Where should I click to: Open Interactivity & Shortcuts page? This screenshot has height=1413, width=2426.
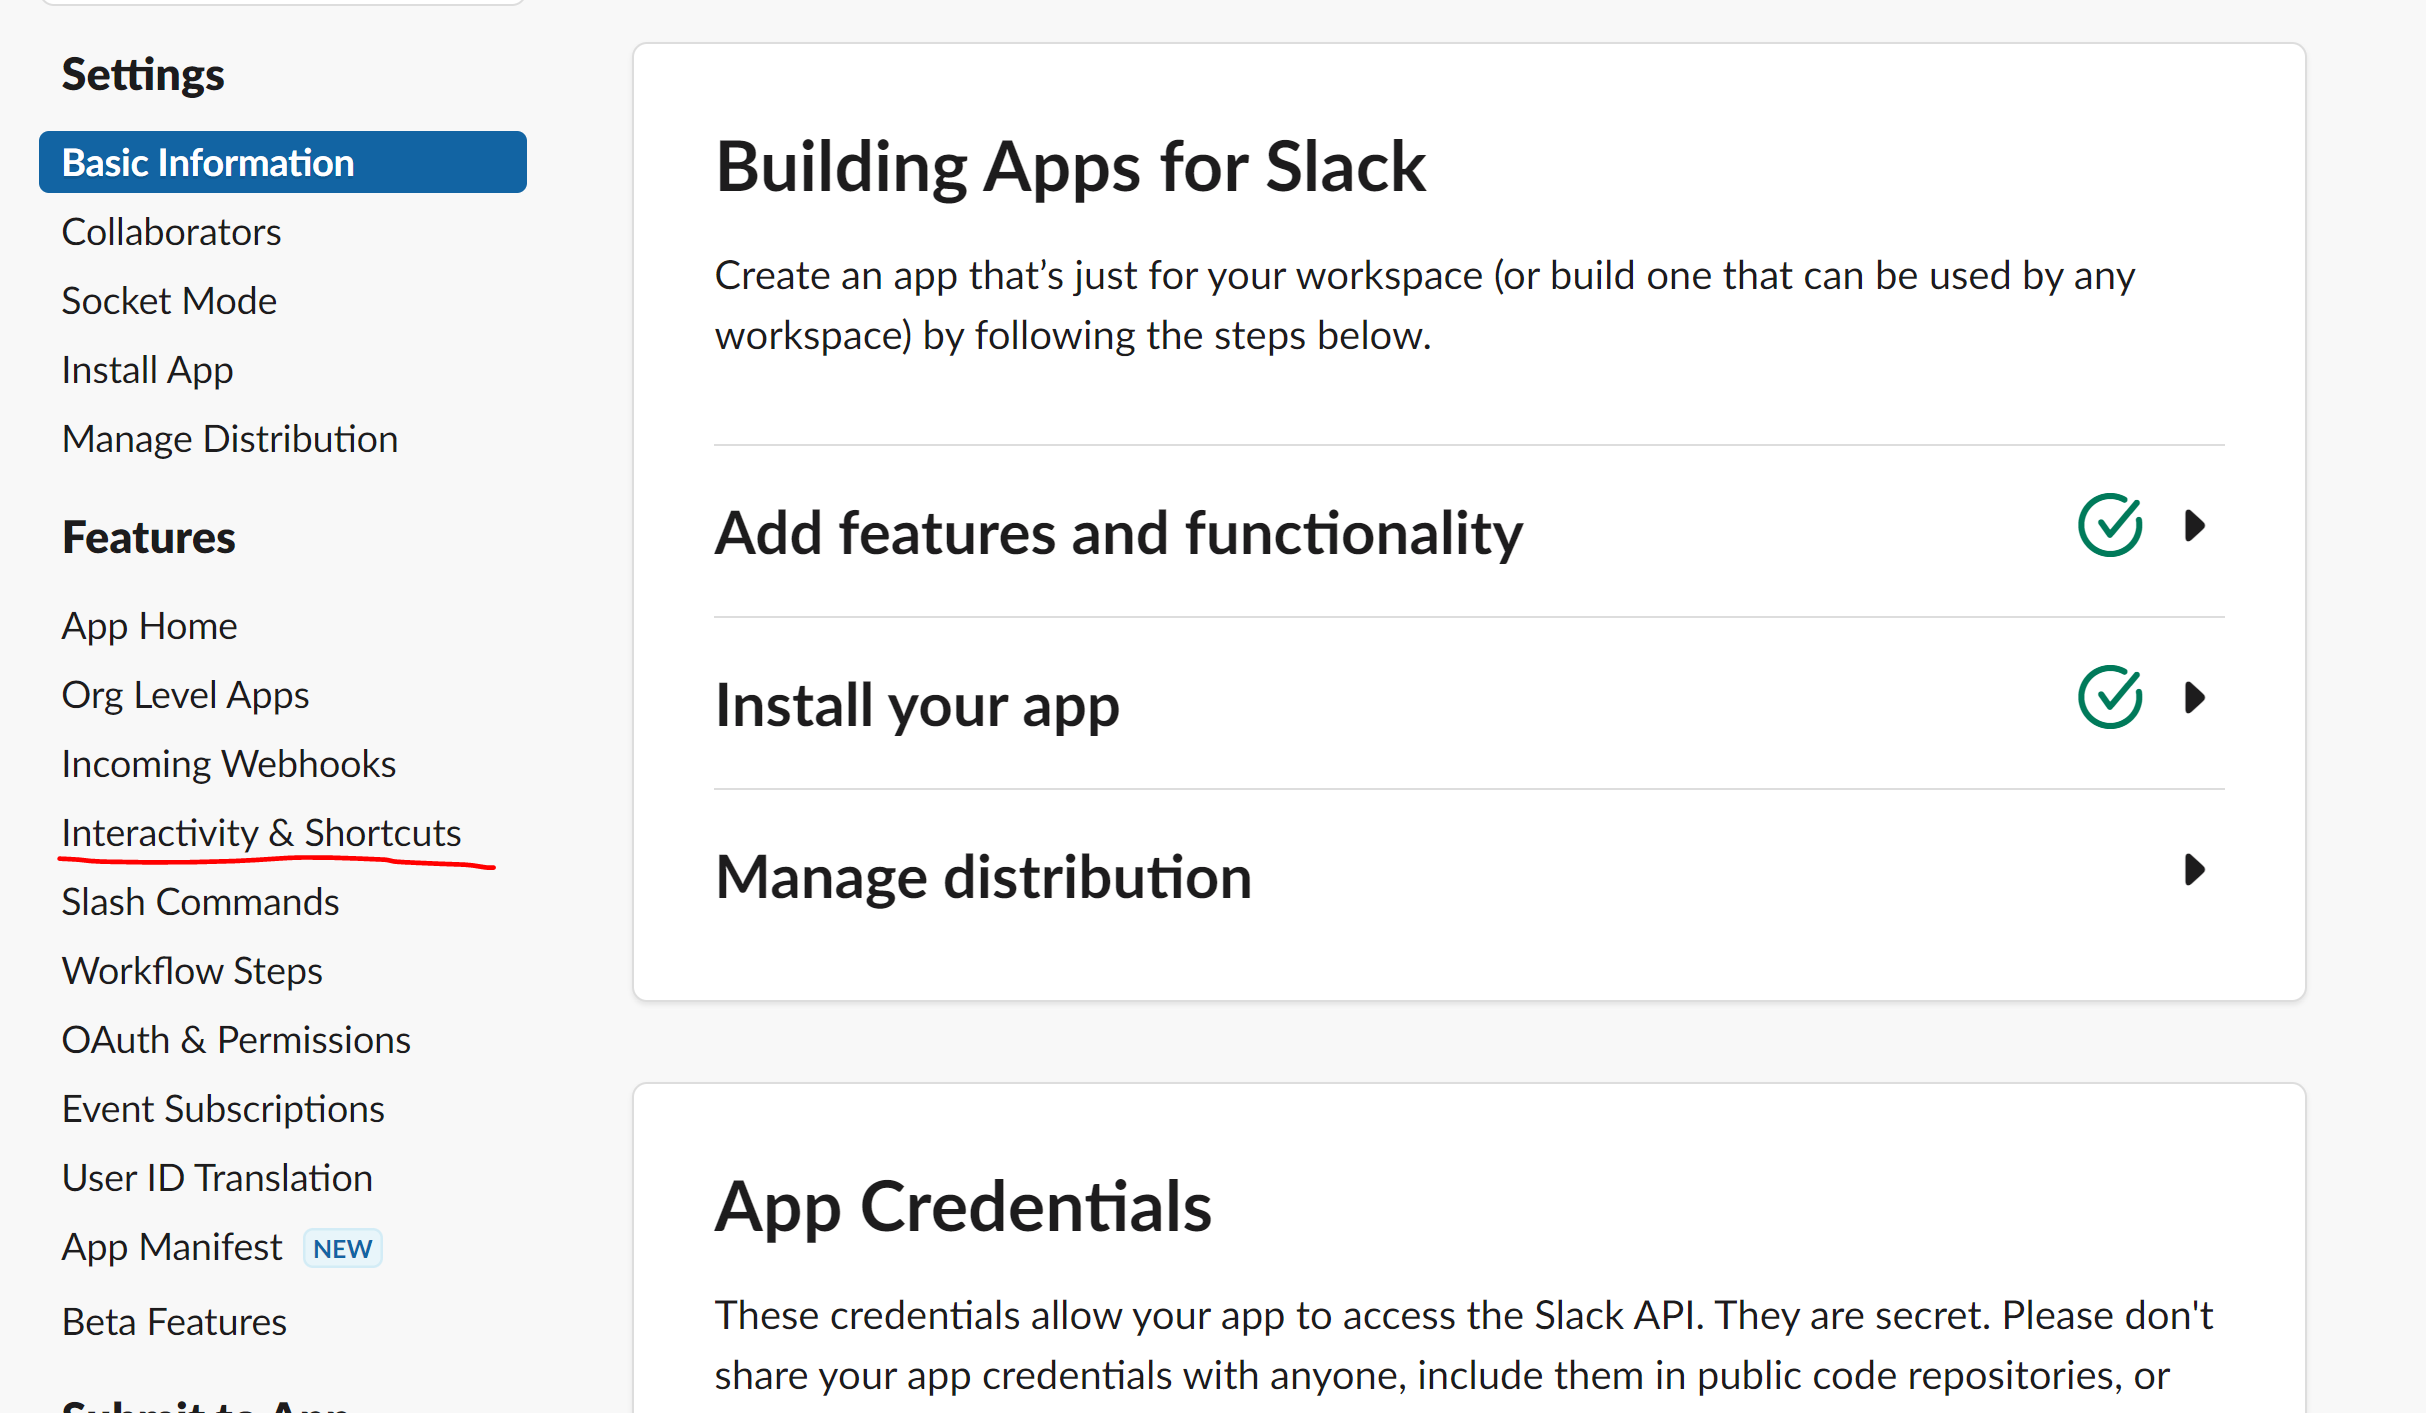coord(261,833)
